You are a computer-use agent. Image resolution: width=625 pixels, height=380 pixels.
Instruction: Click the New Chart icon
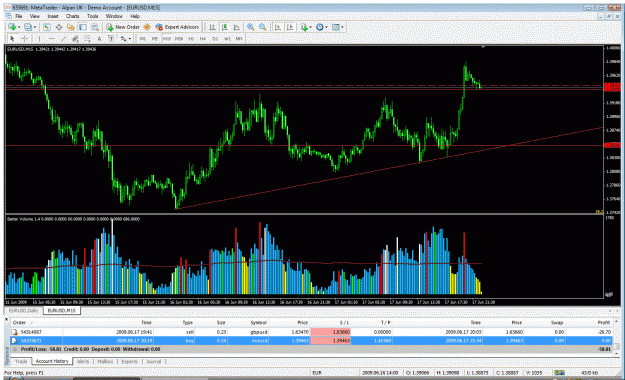(x=12, y=27)
